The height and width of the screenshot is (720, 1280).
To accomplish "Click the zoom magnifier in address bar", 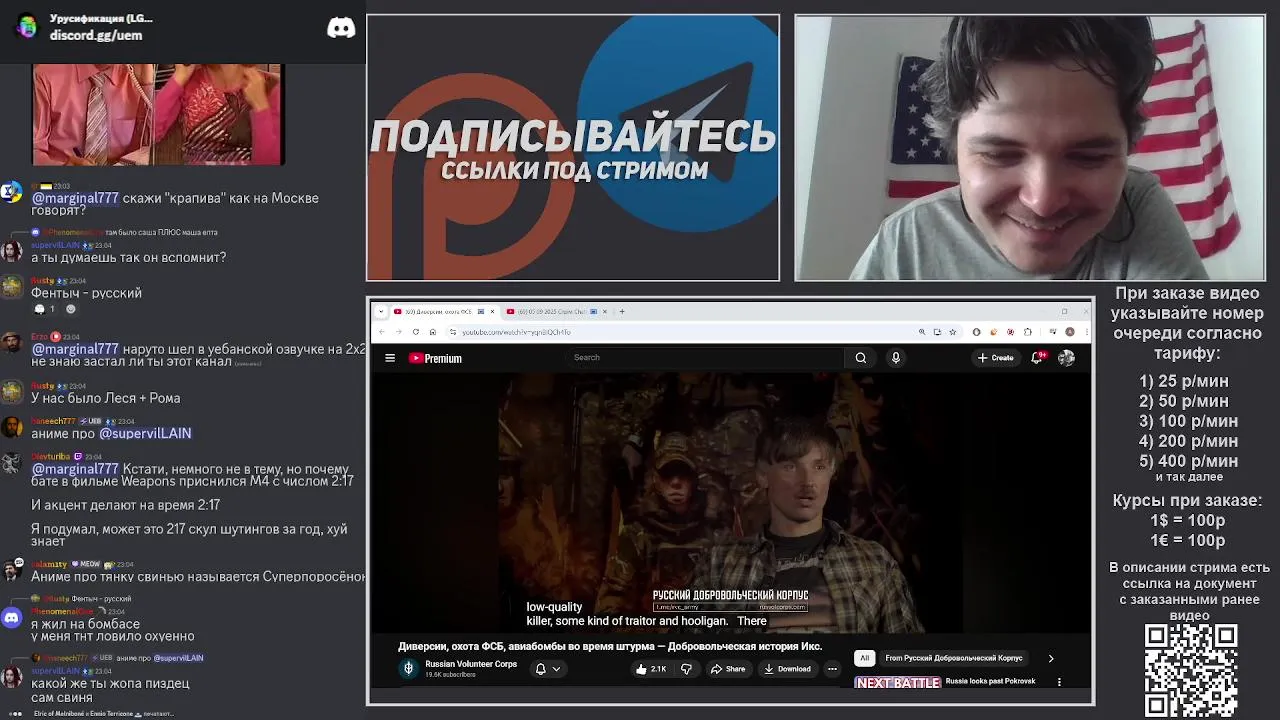I will 921,332.
